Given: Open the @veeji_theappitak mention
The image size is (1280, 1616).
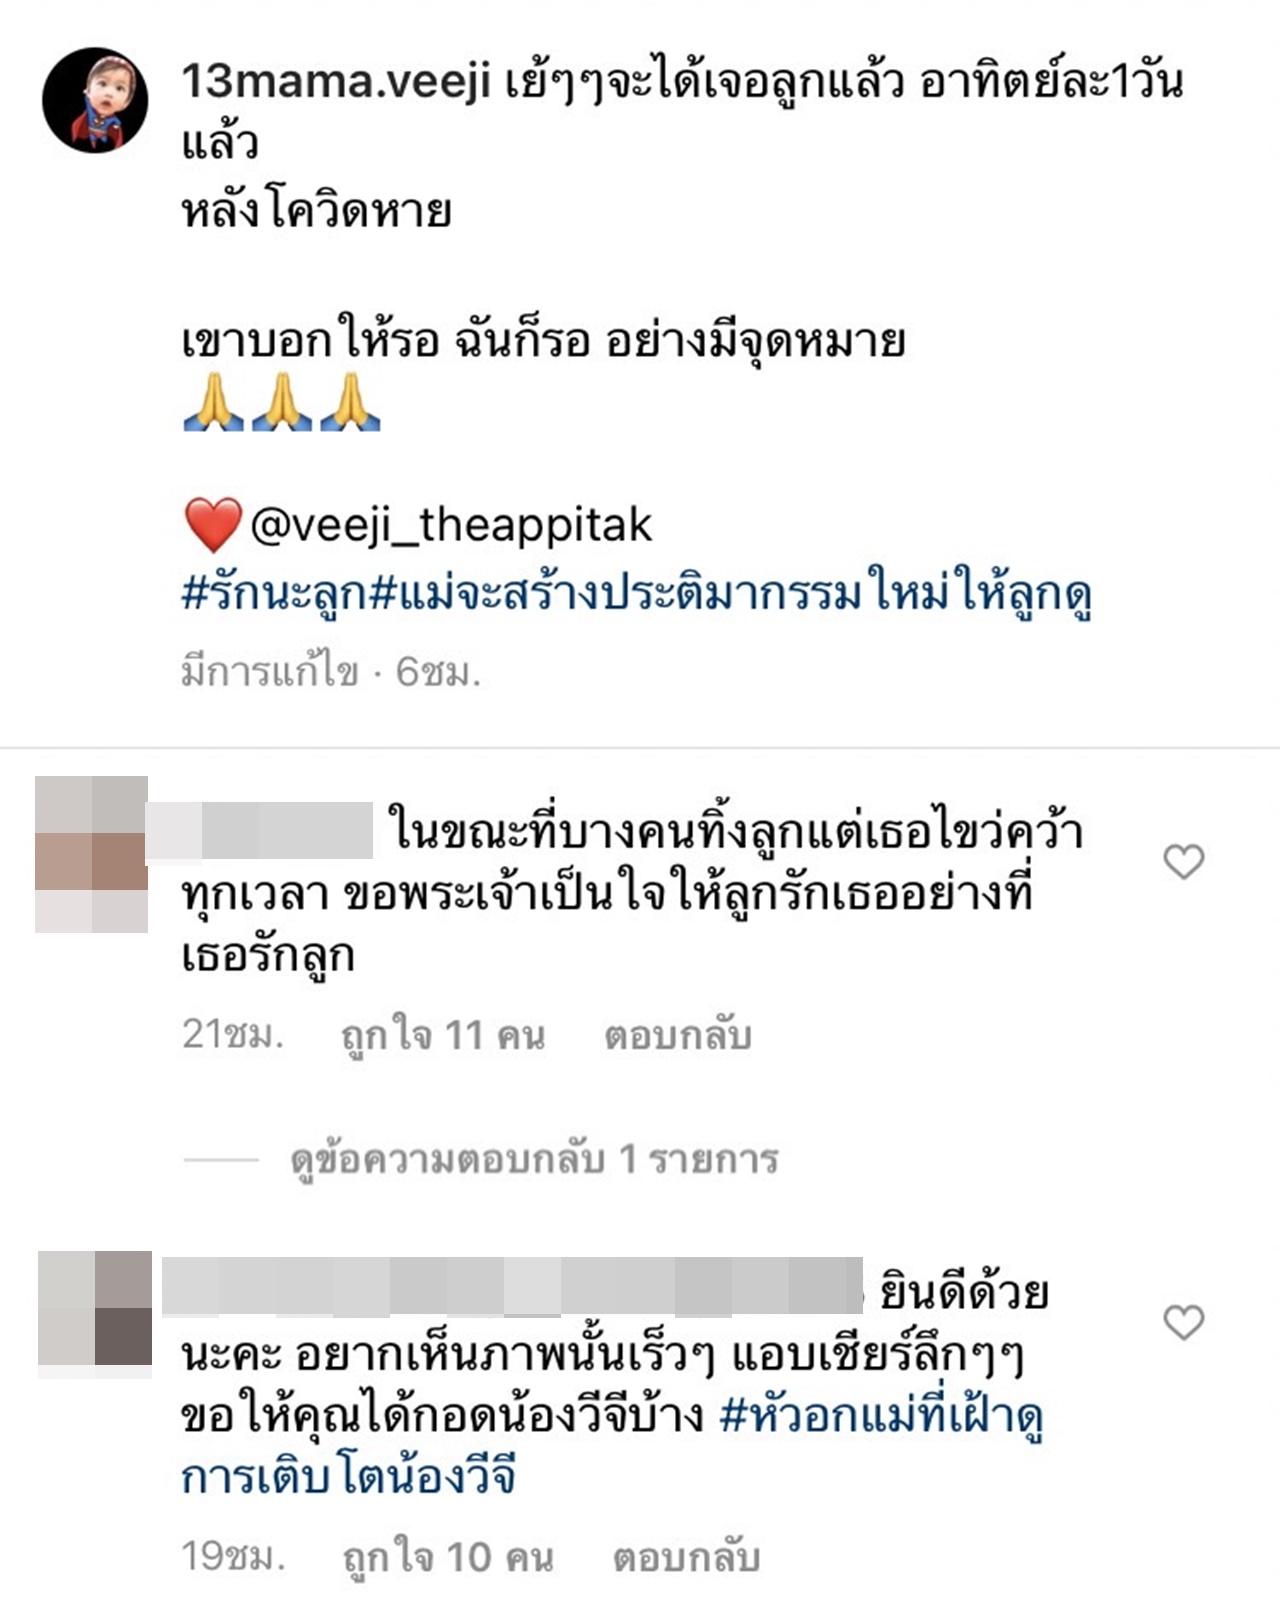Looking at the screenshot, I should [451, 525].
